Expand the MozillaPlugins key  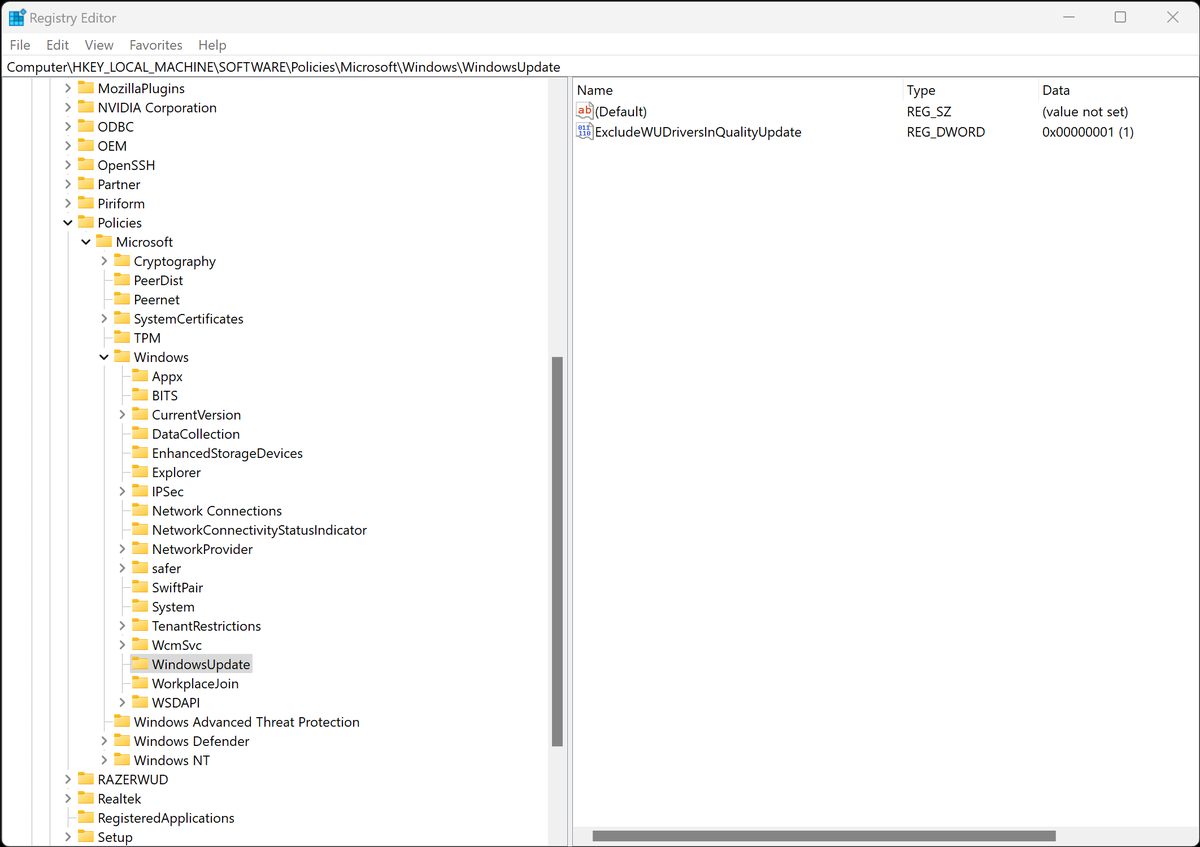tap(68, 88)
